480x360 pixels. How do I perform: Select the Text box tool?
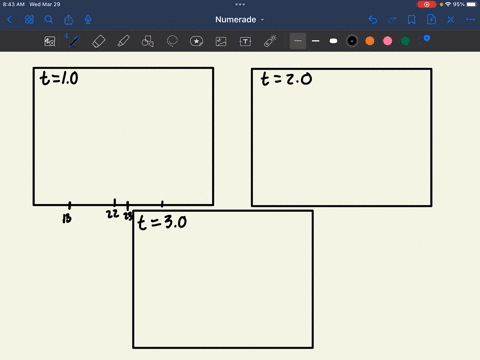(245, 41)
